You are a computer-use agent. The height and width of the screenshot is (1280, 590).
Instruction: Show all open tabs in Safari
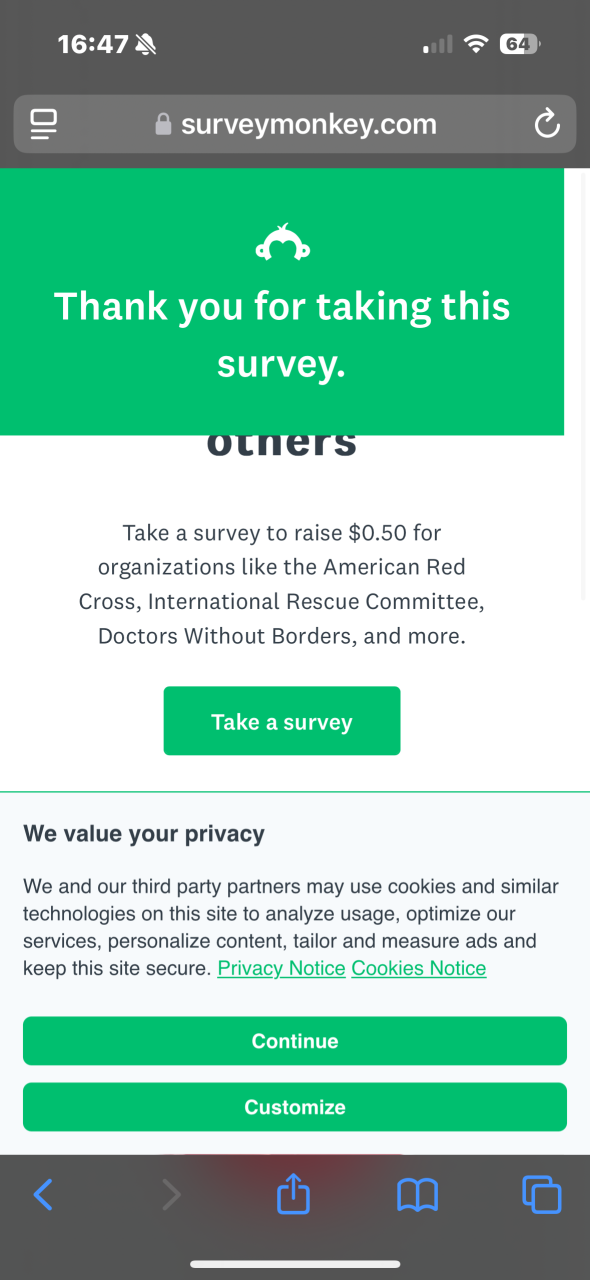542,1194
